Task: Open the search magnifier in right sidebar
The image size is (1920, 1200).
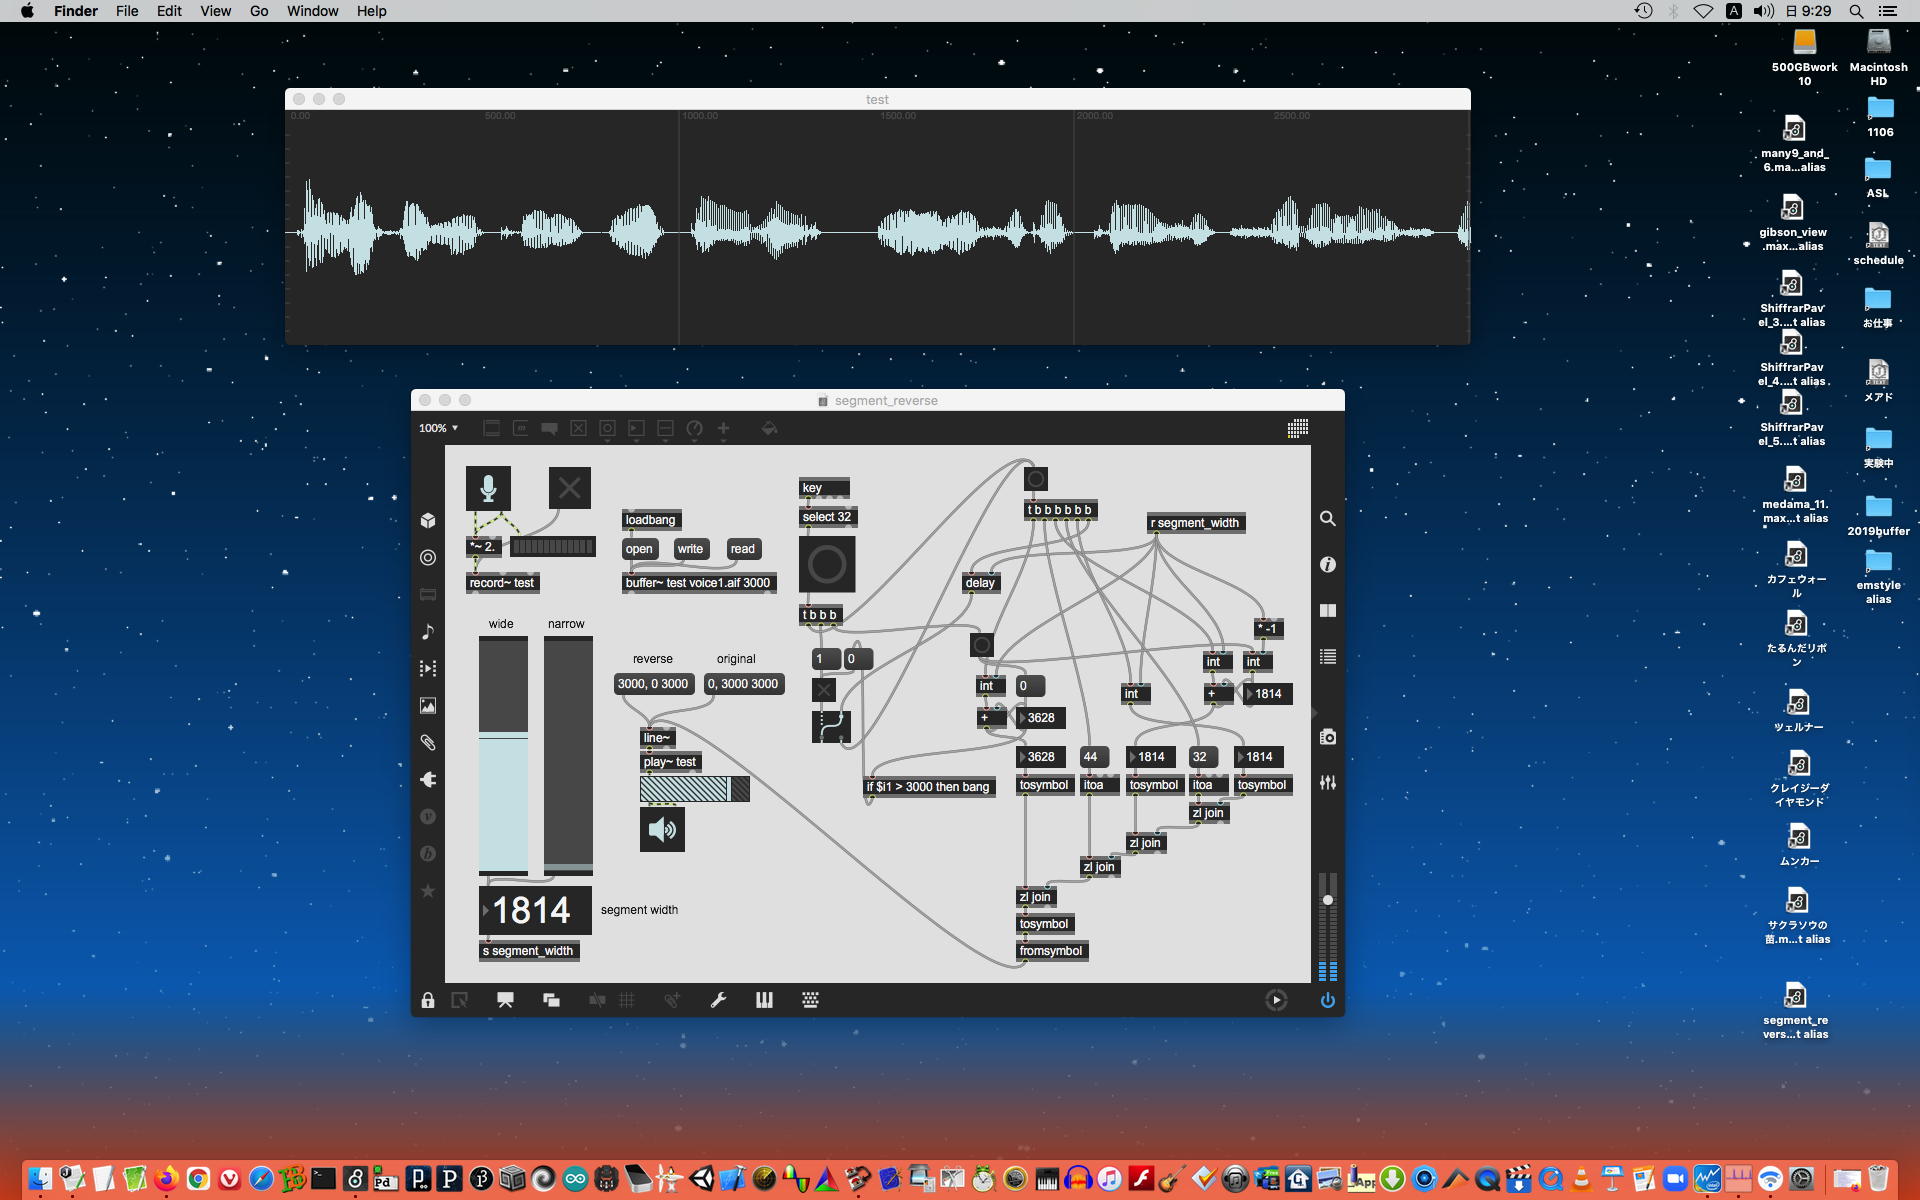Action: pyautogui.click(x=1327, y=519)
